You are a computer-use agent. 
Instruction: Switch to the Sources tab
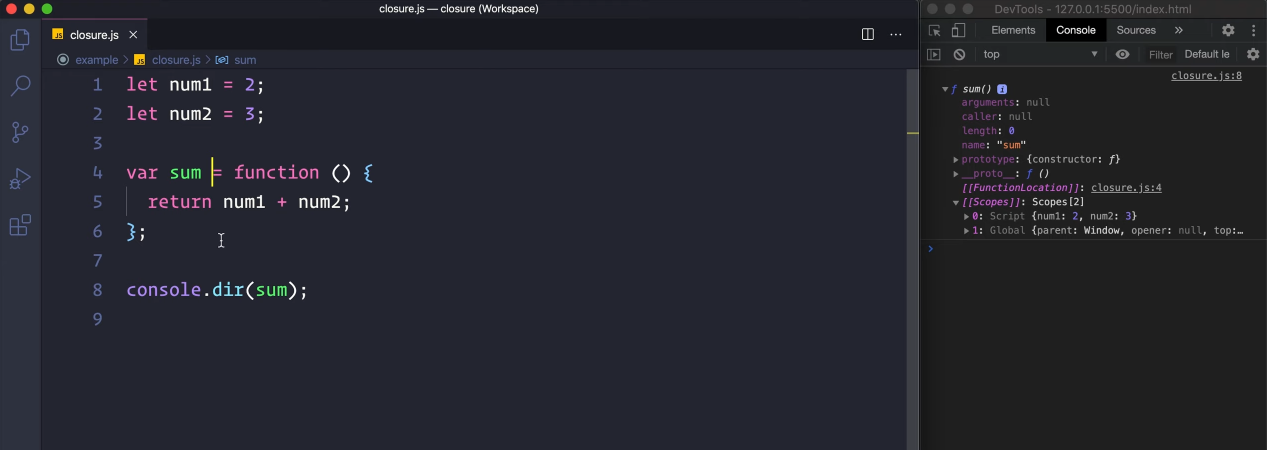pos(1136,30)
